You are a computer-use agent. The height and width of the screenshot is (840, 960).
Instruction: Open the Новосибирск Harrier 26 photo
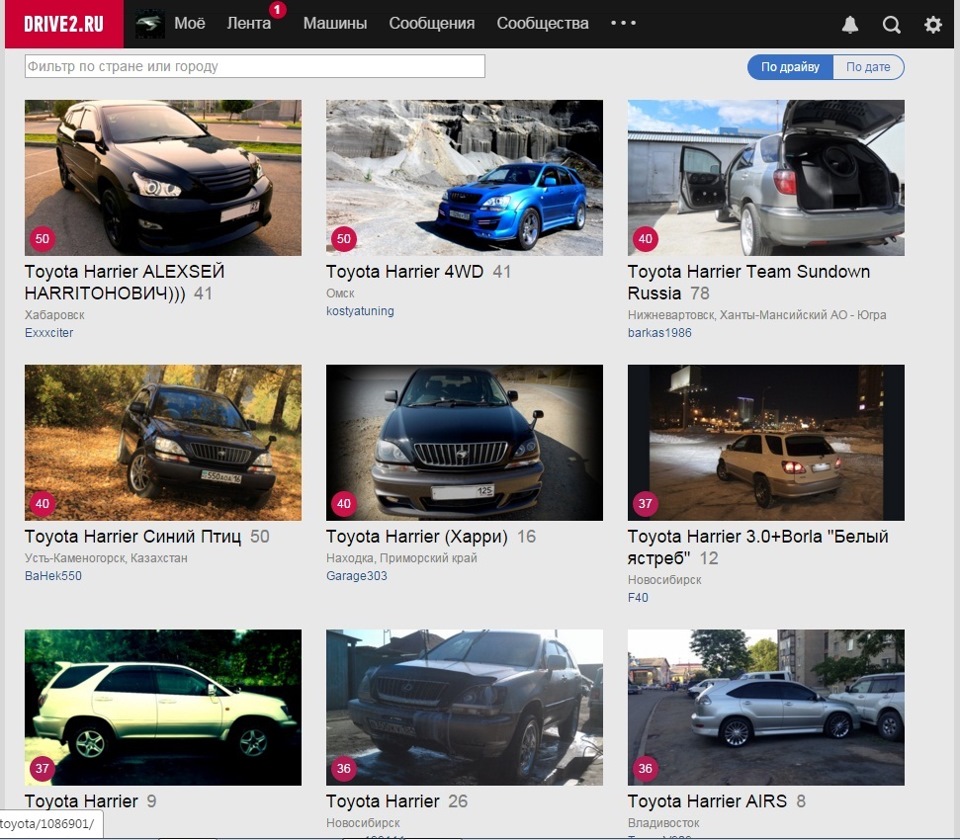(464, 707)
